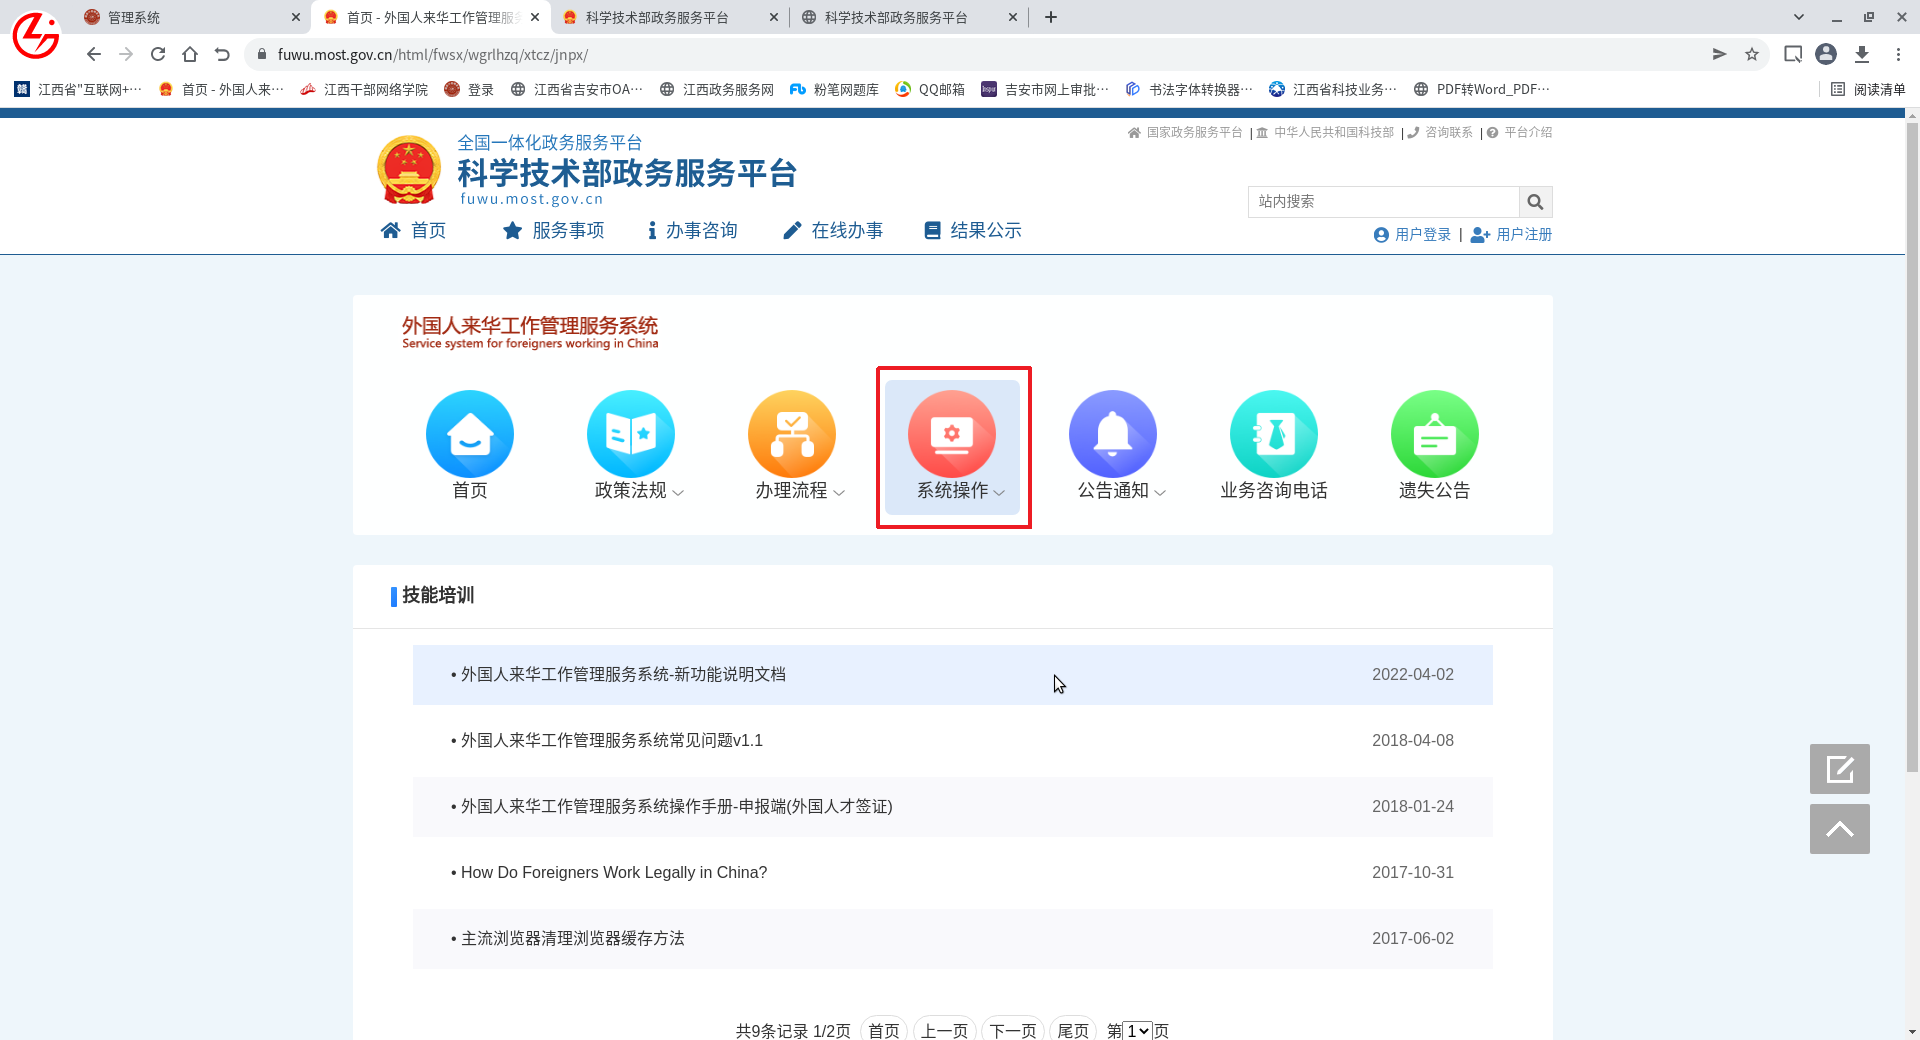1920x1040 pixels.
Task: Click the 站内搜索 input field
Action: point(1383,202)
